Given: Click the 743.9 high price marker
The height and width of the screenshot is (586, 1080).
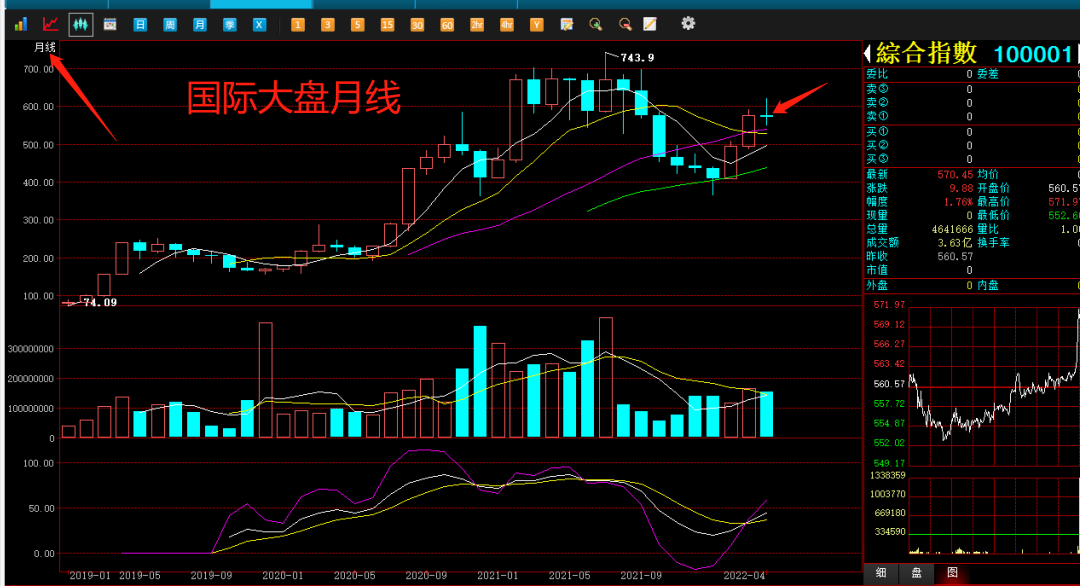Looking at the screenshot, I should pyautogui.click(x=637, y=58).
